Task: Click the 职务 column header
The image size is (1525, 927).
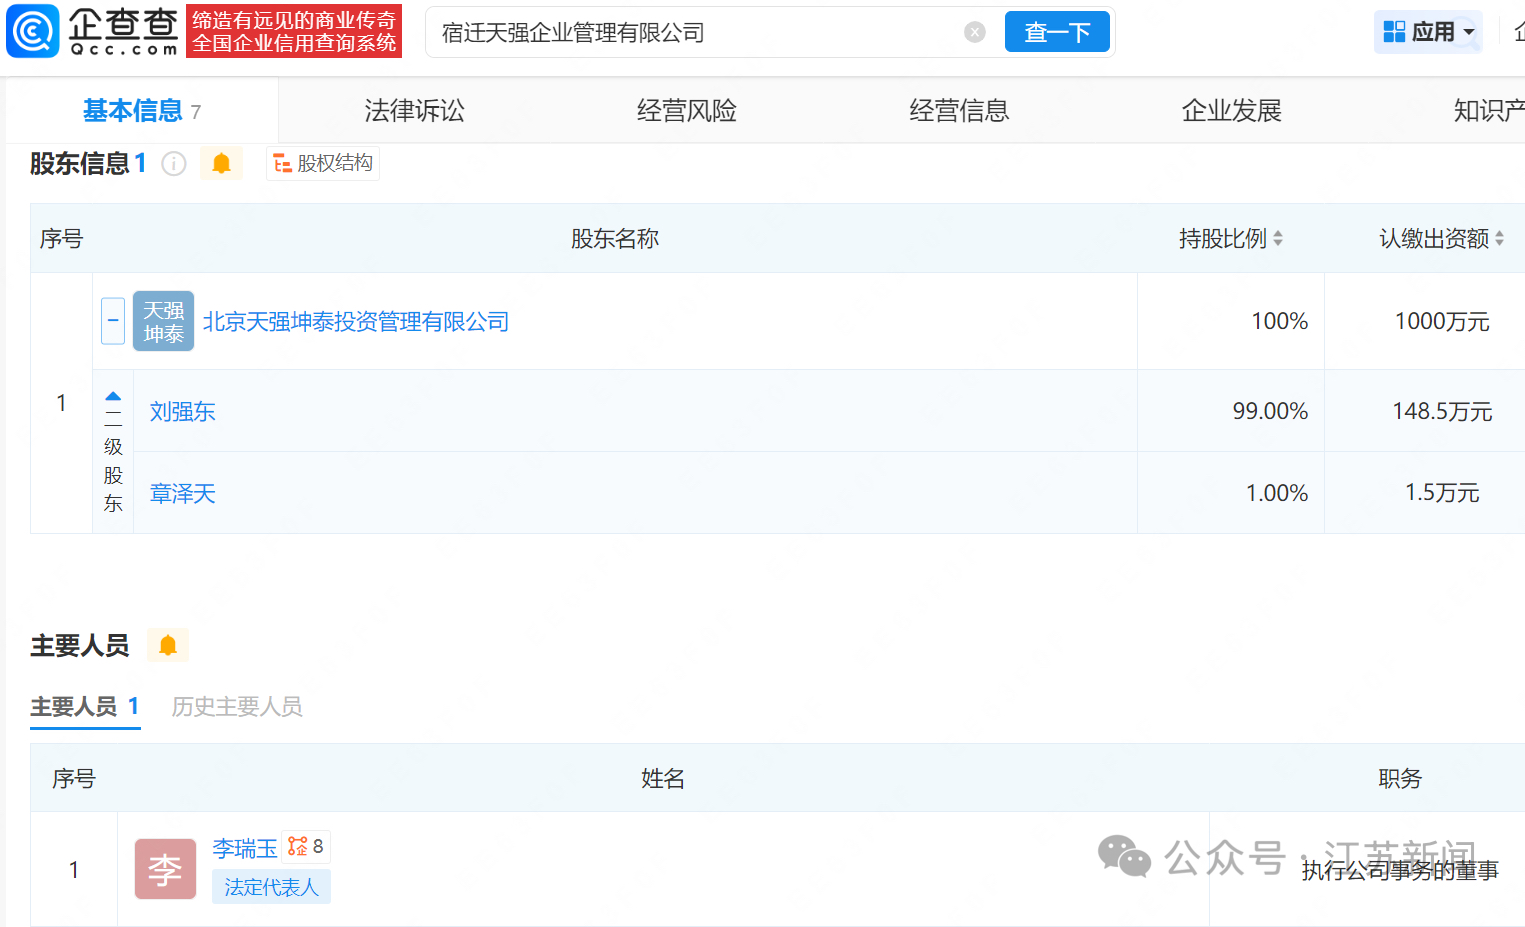Action: tap(1400, 779)
